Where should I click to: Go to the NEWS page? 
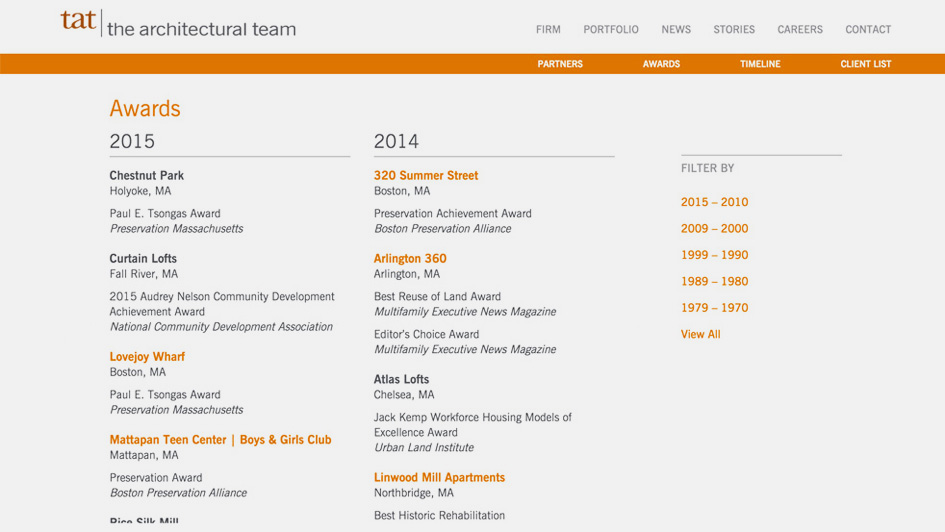676,30
